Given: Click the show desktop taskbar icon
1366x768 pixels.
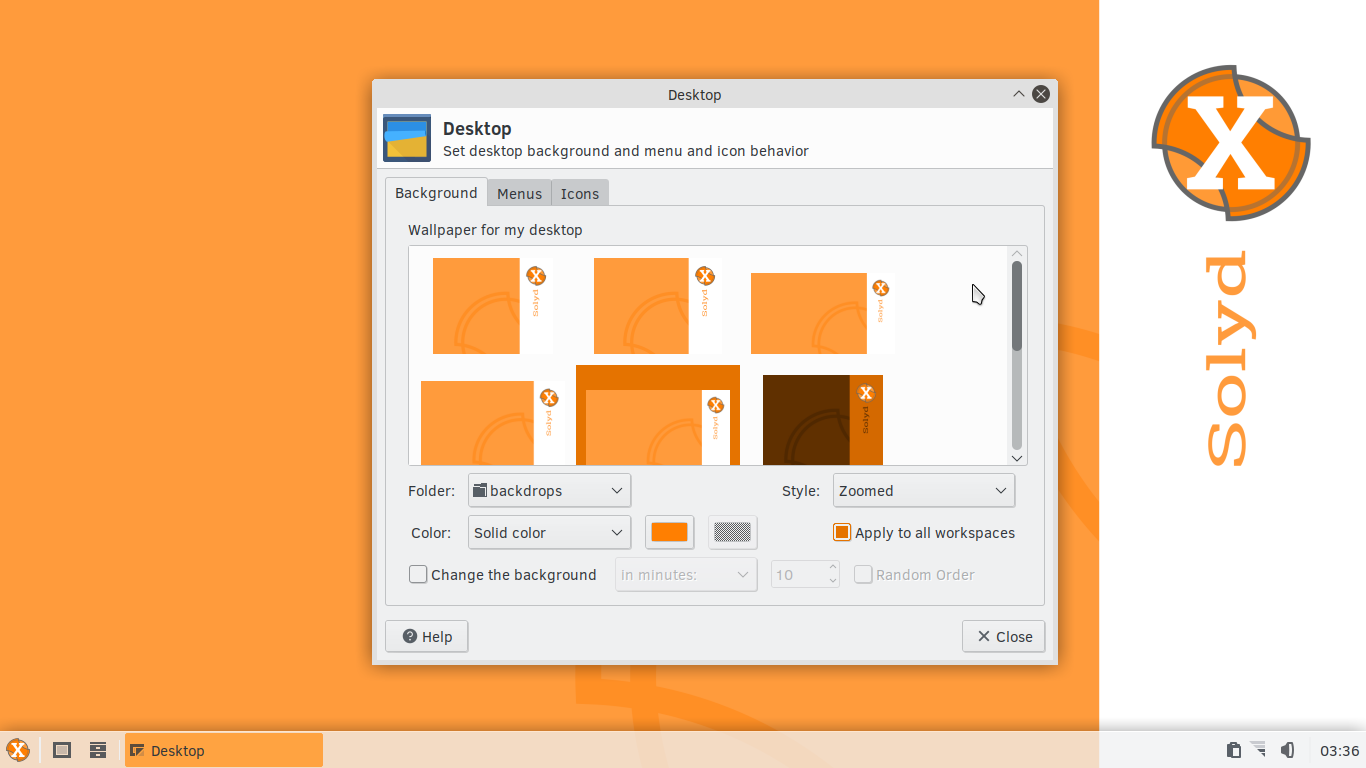Looking at the screenshot, I should (62, 750).
